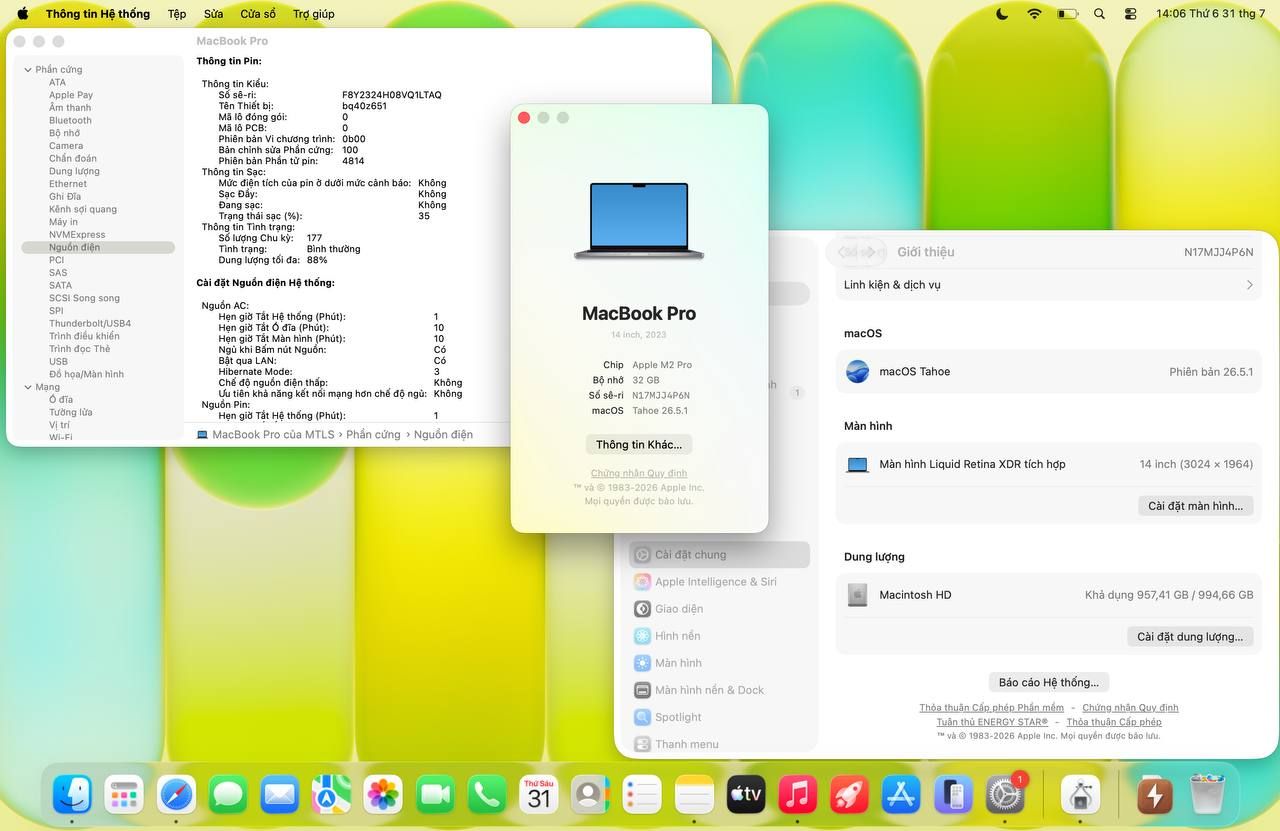Open the Cửa sổ menu
The image size is (1280, 831).
[x=258, y=14]
